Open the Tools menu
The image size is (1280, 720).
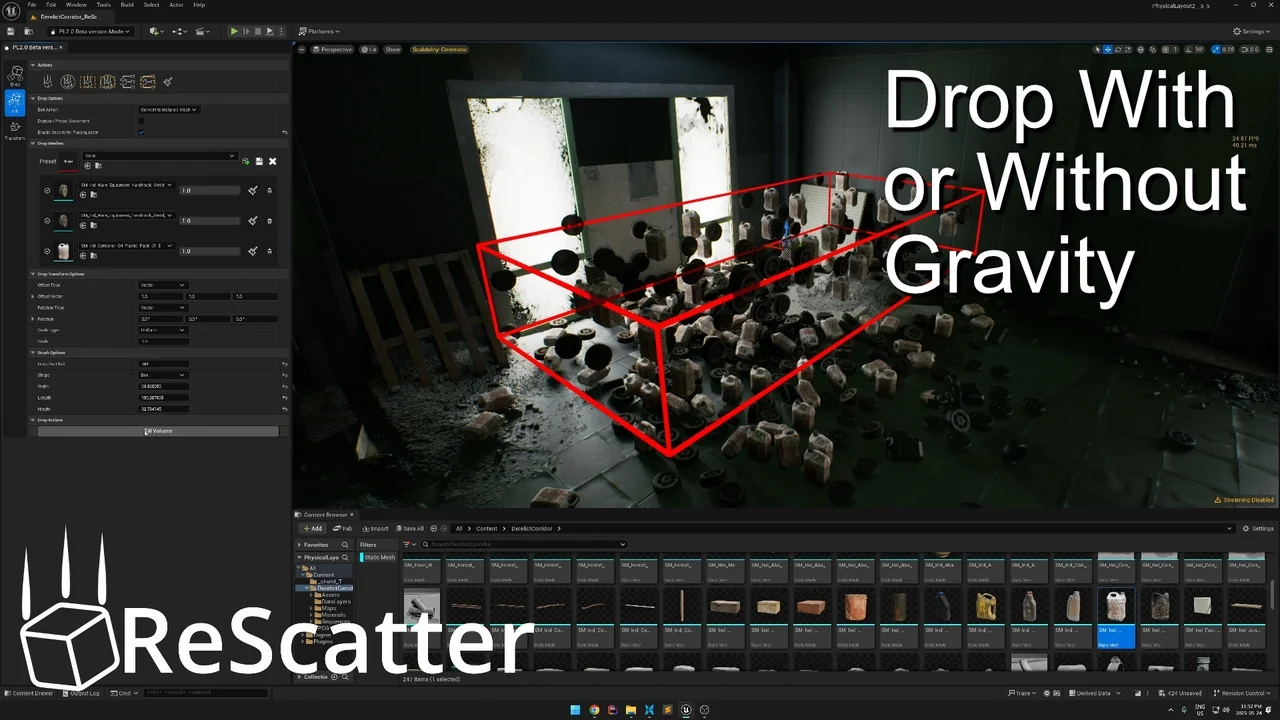(103, 4)
